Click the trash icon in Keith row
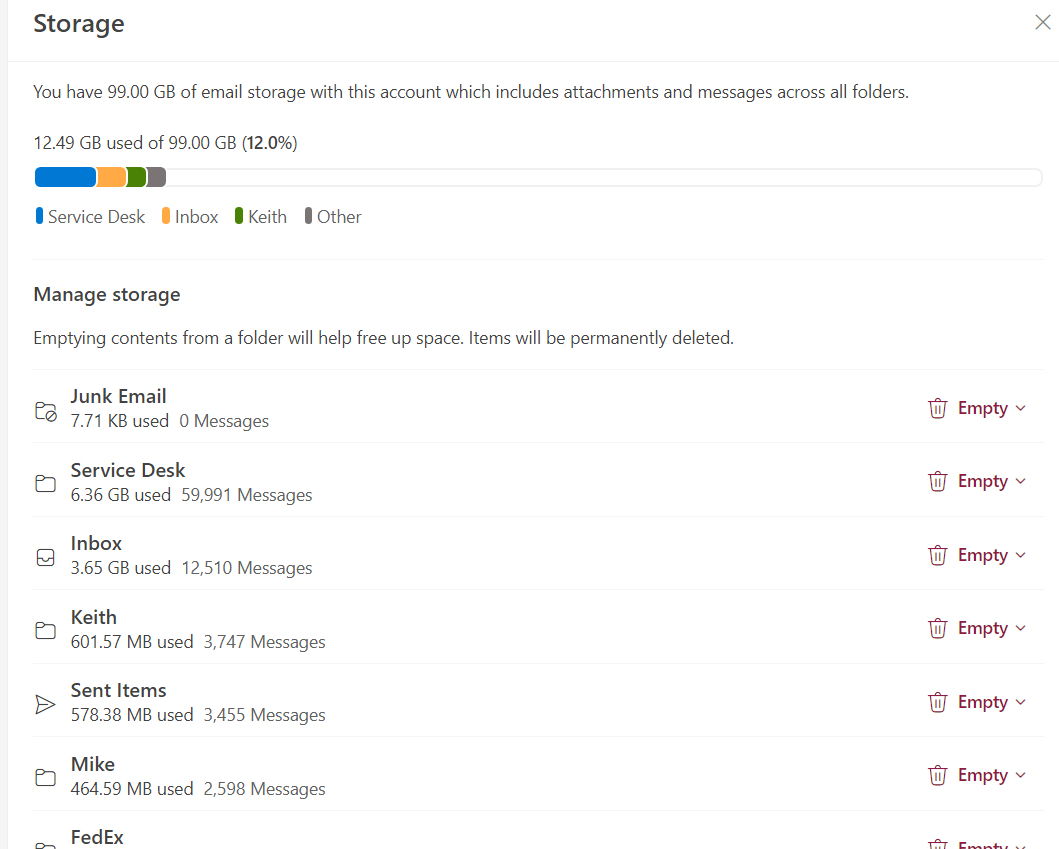This screenshot has height=849, width=1059. tap(937, 628)
